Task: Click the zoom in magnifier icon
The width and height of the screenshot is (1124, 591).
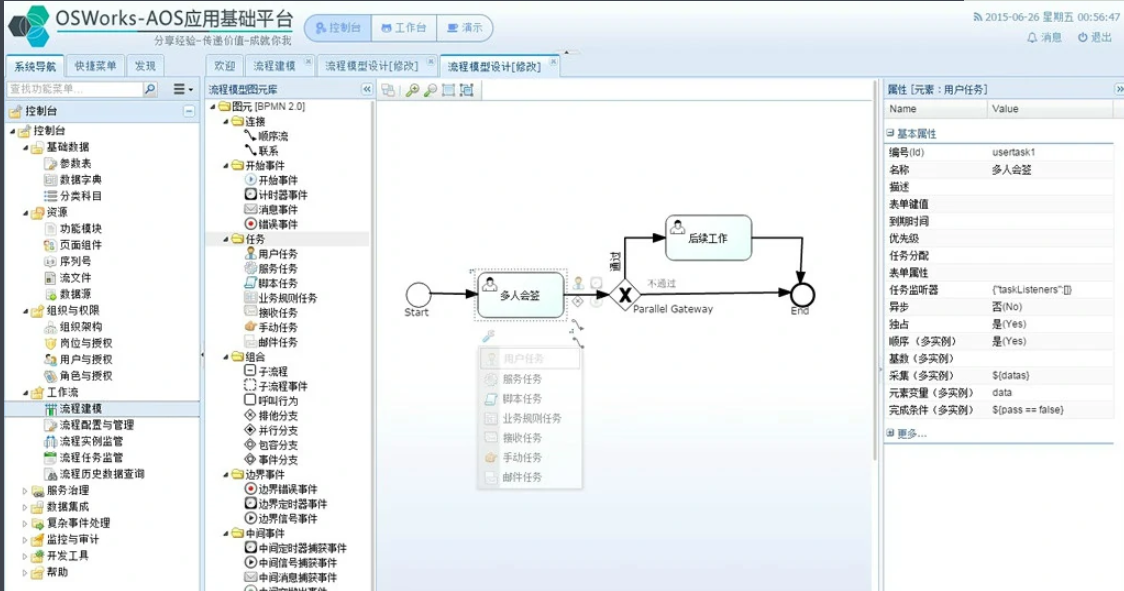Action: (412, 90)
